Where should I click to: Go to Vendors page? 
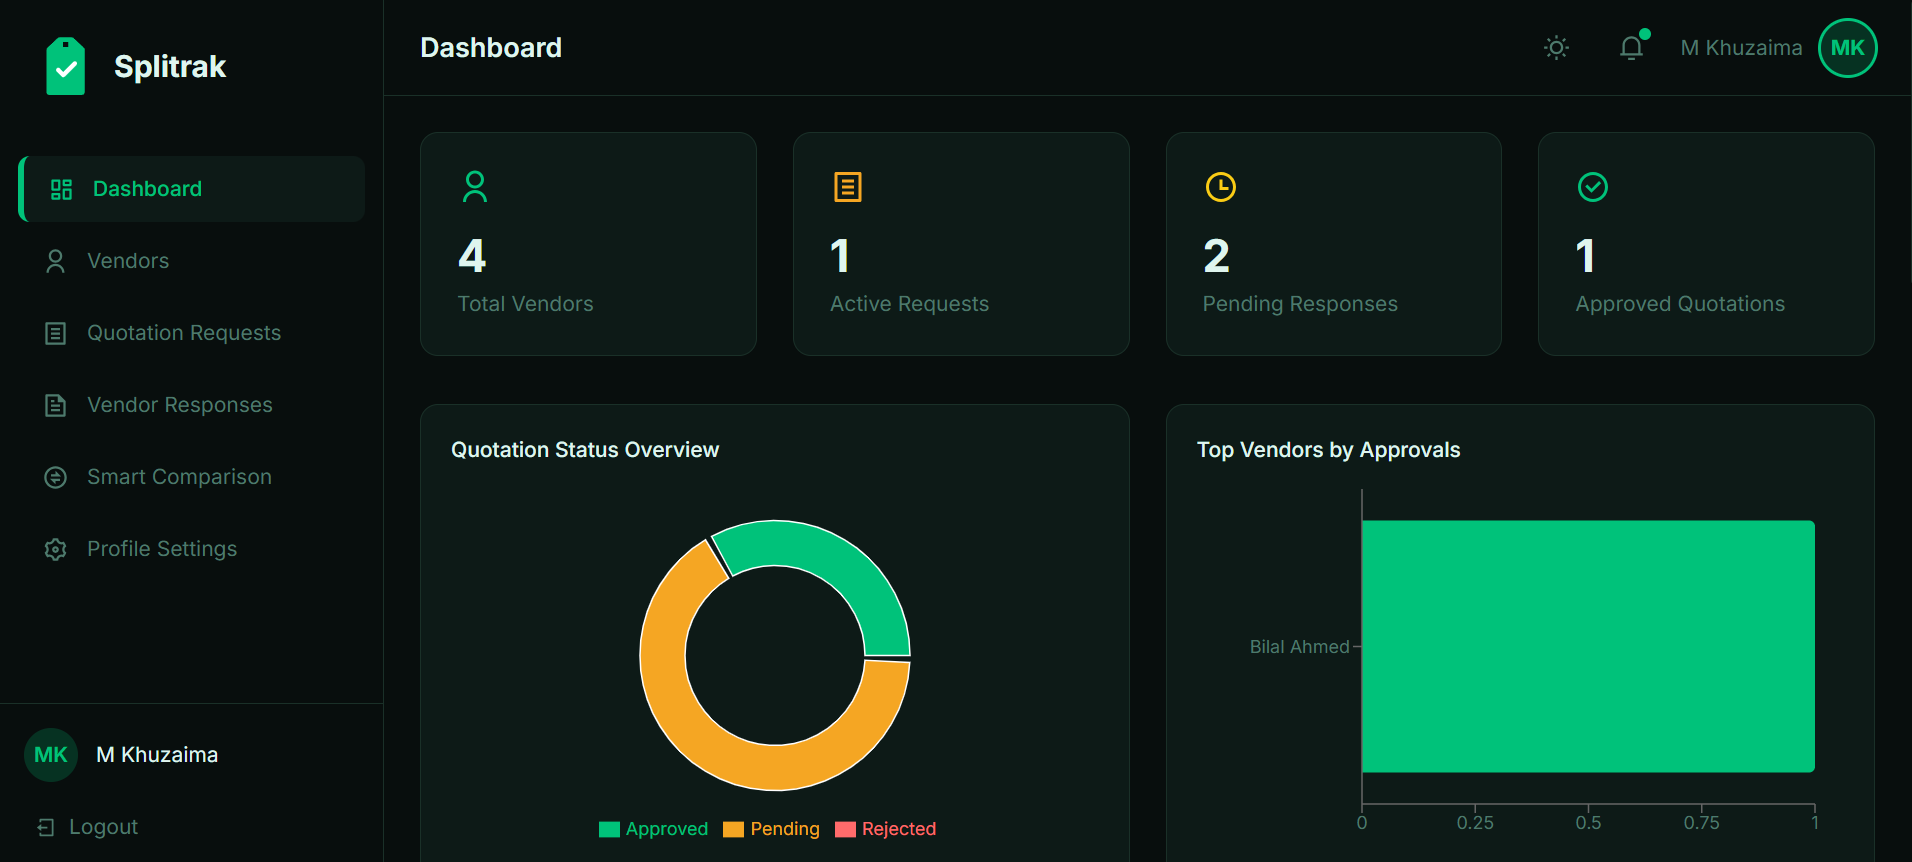pyautogui.click(x=192, y=261)
